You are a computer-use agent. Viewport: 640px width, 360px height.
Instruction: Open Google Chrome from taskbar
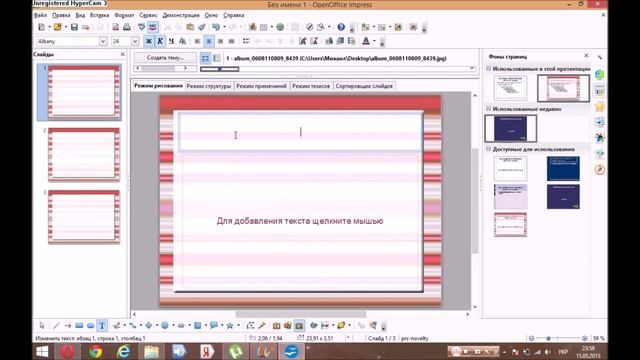point(96,351)
